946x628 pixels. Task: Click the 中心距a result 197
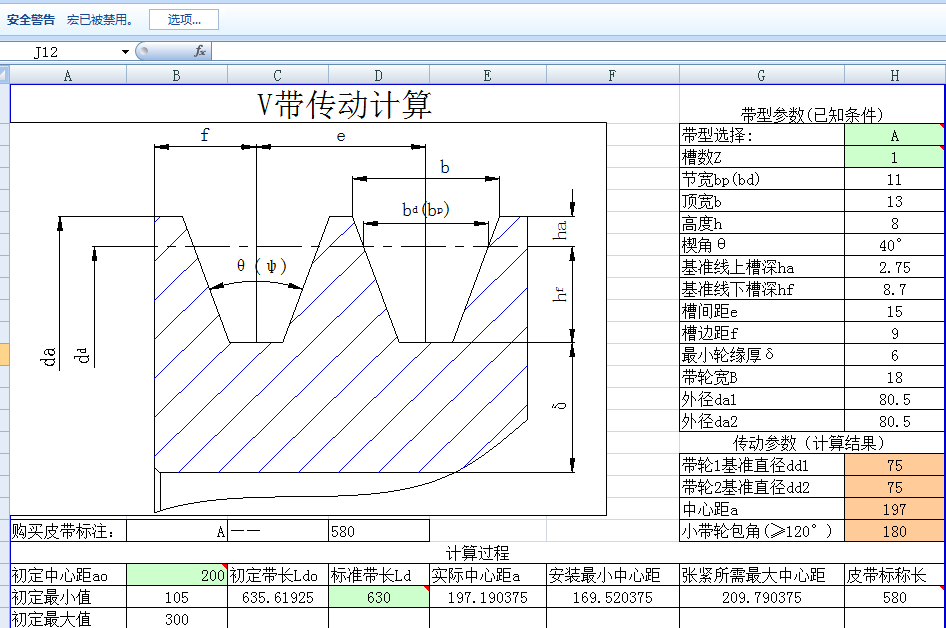tap(895, 509)
